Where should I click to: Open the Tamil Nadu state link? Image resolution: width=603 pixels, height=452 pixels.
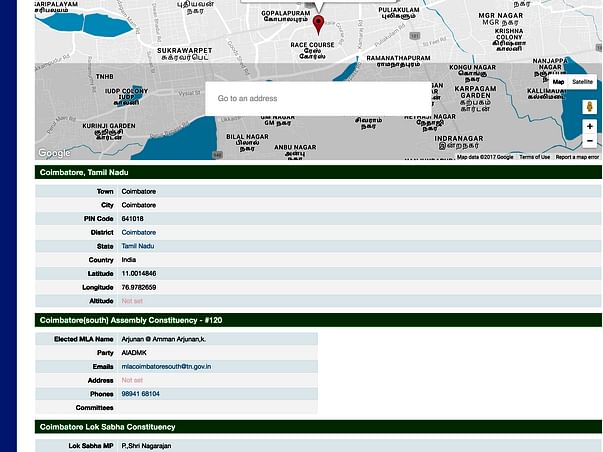pyautogui.click(x=138, y=246)
